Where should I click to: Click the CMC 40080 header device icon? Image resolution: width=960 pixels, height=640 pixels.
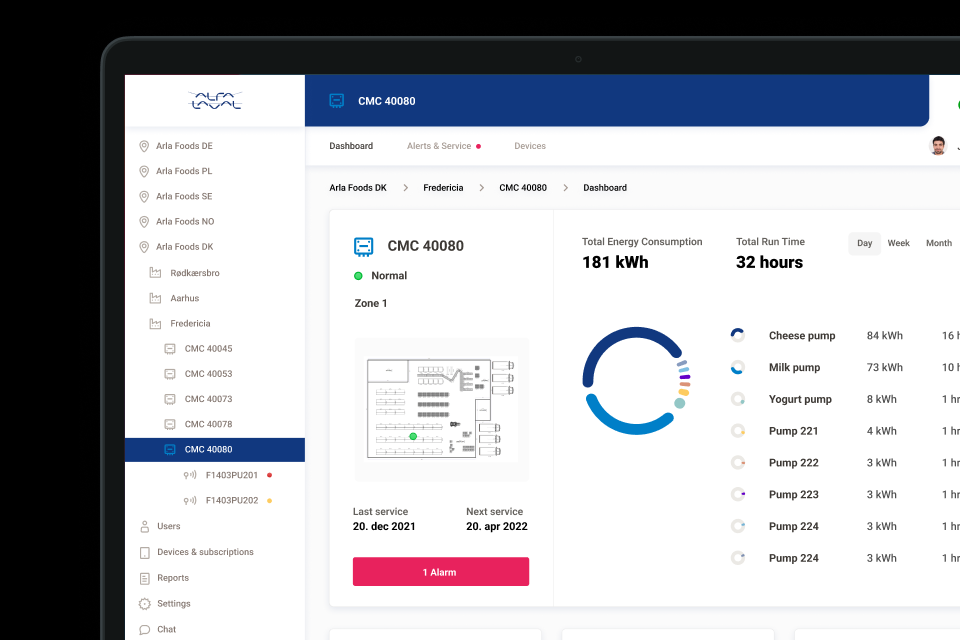point(337,101)
